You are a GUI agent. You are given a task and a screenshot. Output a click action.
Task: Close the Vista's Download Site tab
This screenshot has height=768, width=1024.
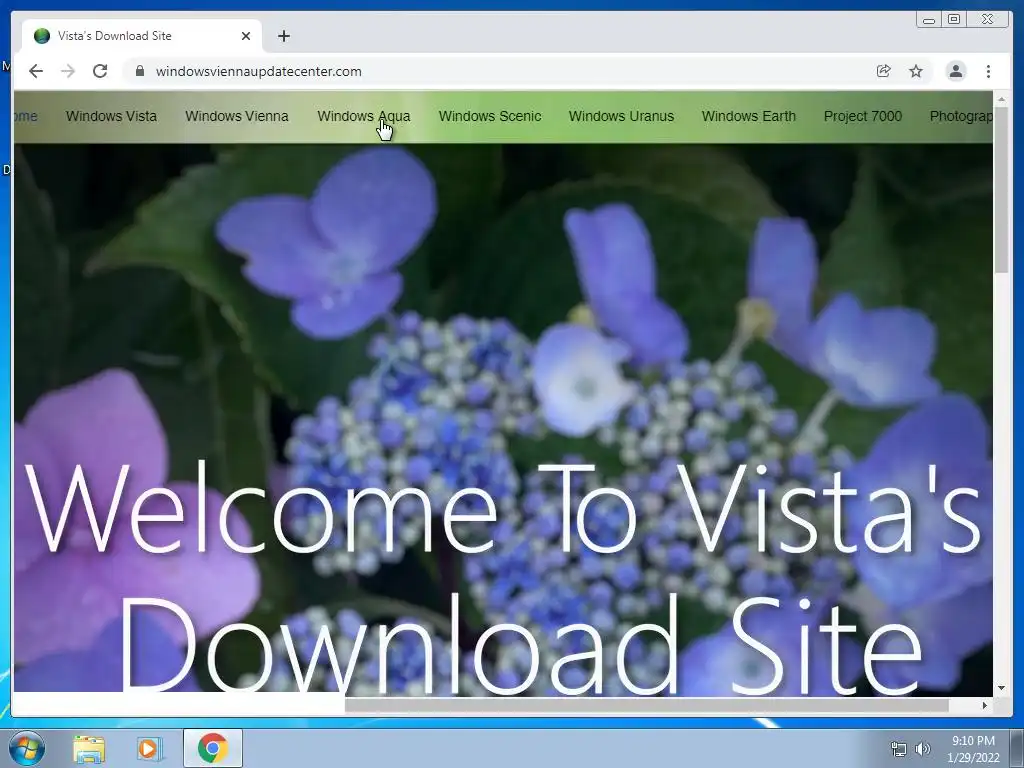pos(246,36)
